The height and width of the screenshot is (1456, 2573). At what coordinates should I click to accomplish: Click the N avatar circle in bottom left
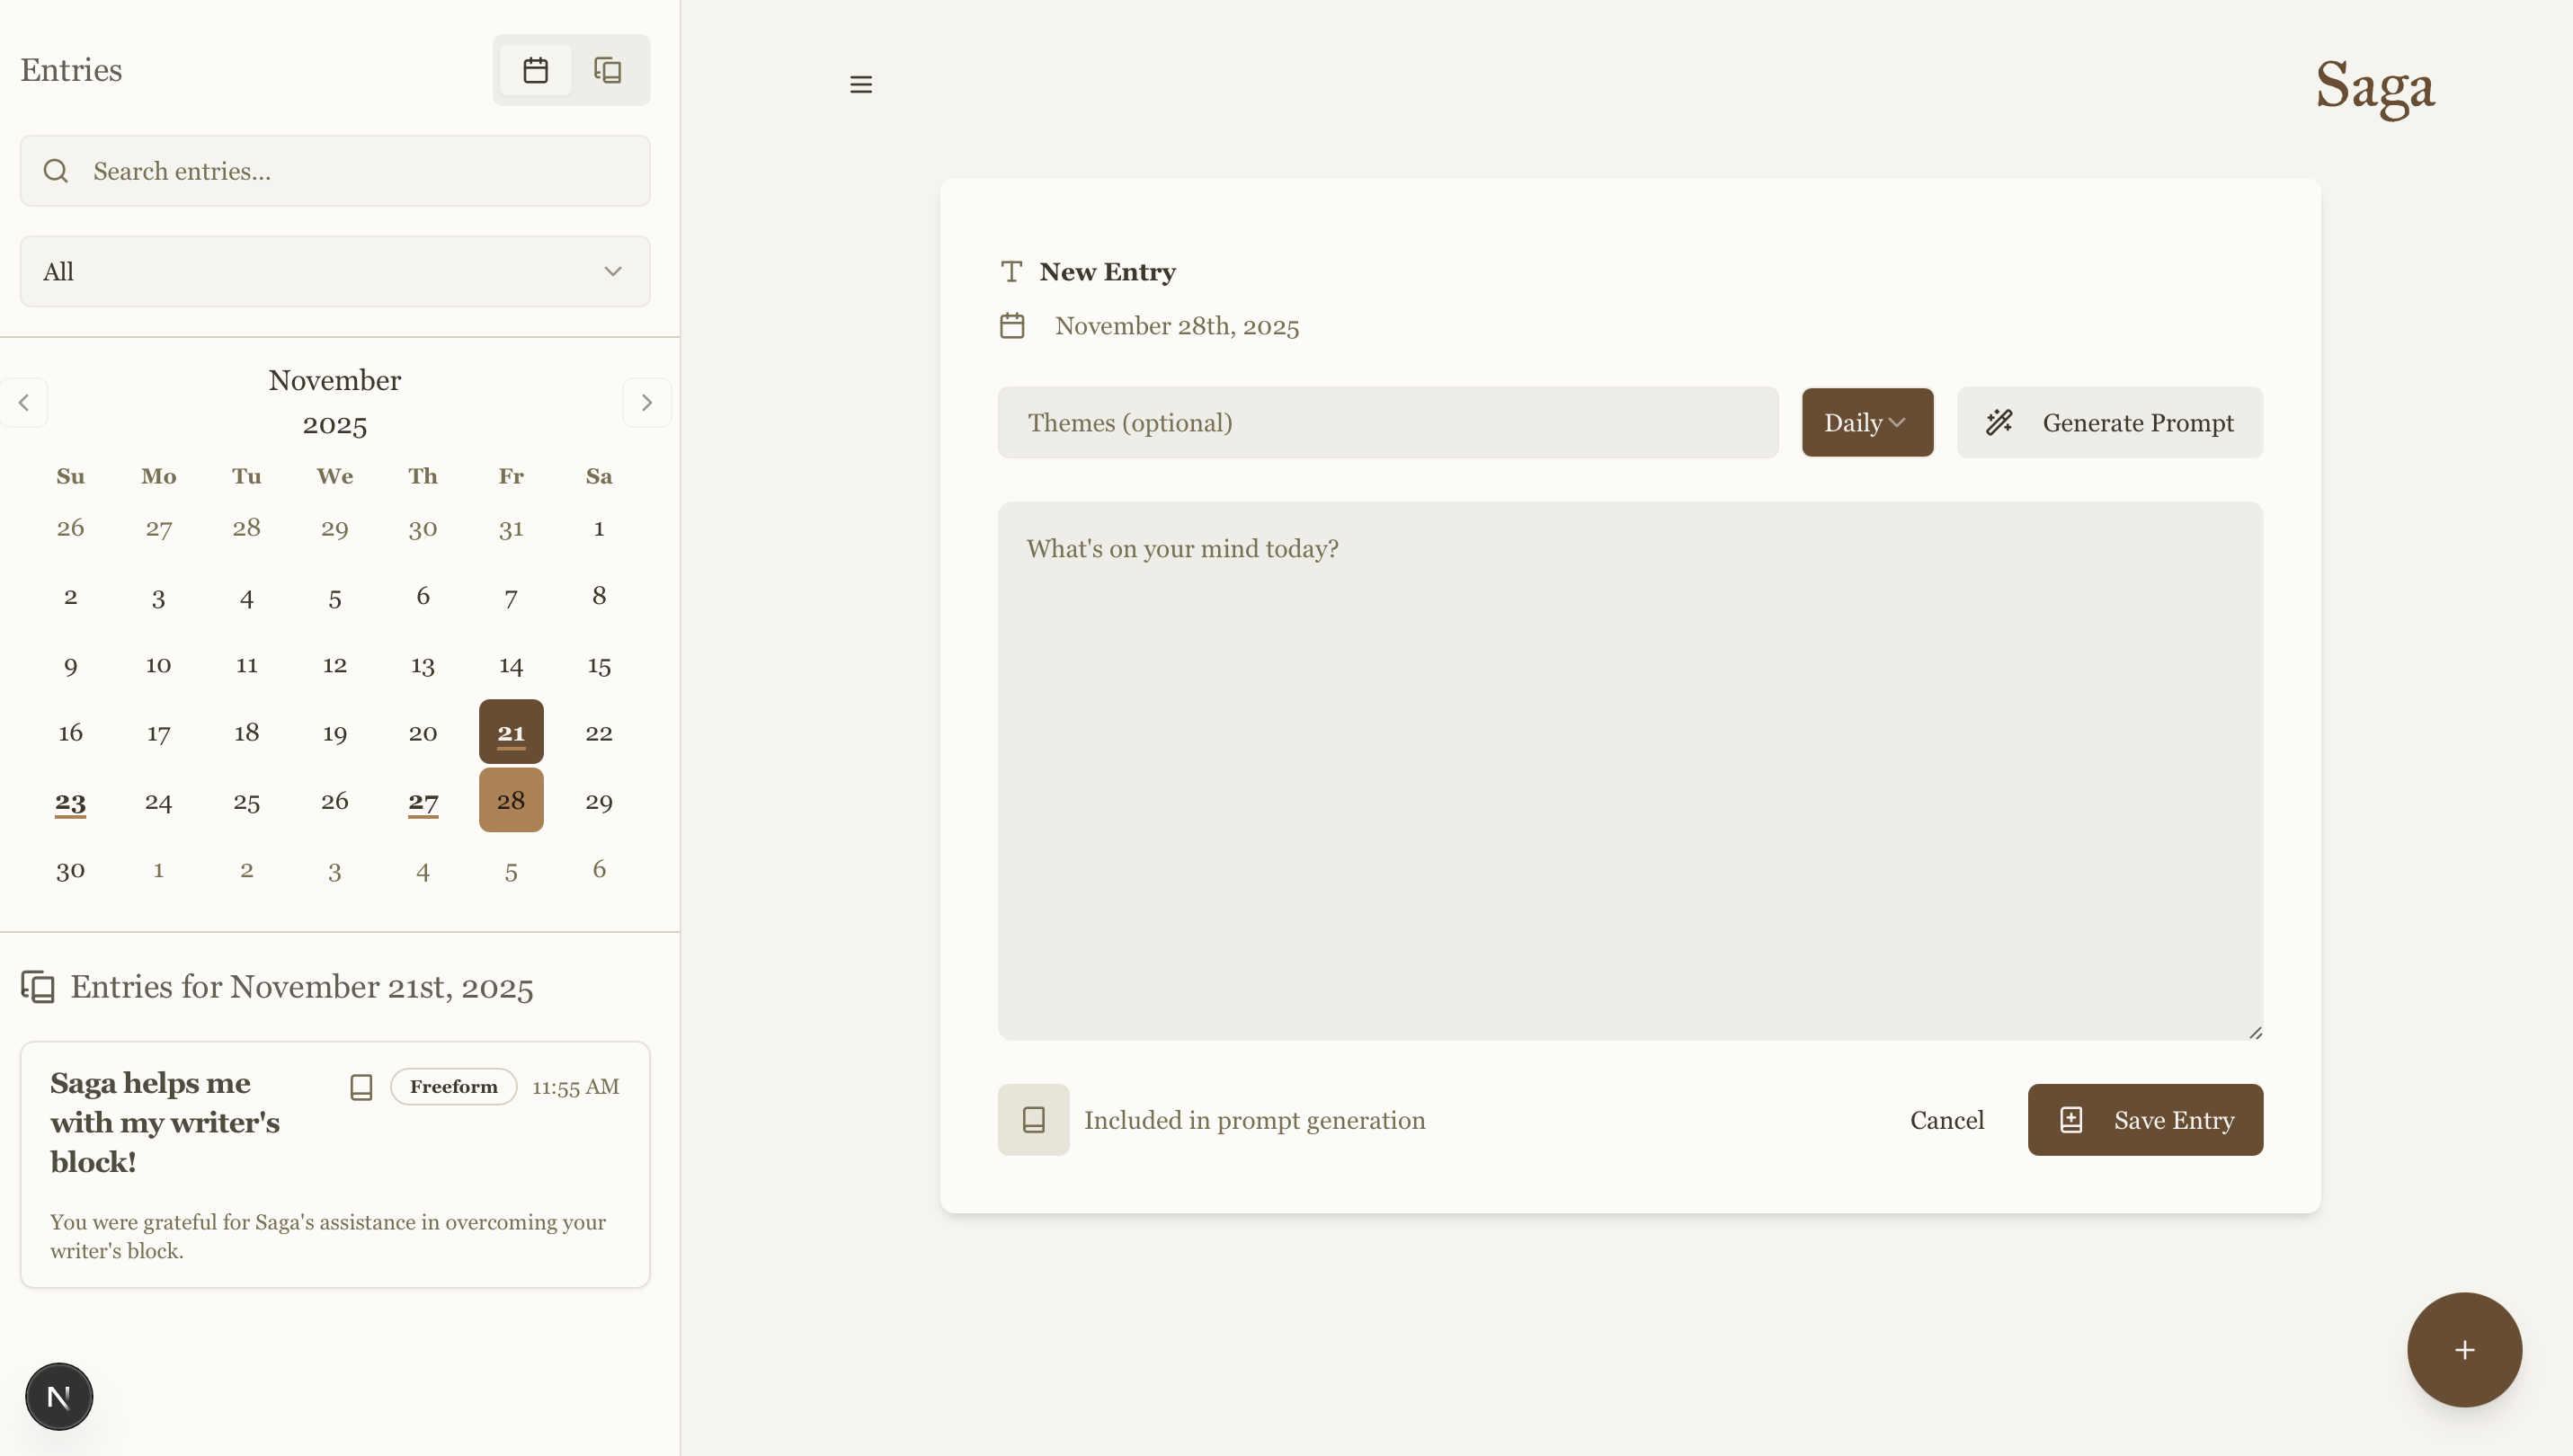pyautogui.click(x=58, y=1396)
